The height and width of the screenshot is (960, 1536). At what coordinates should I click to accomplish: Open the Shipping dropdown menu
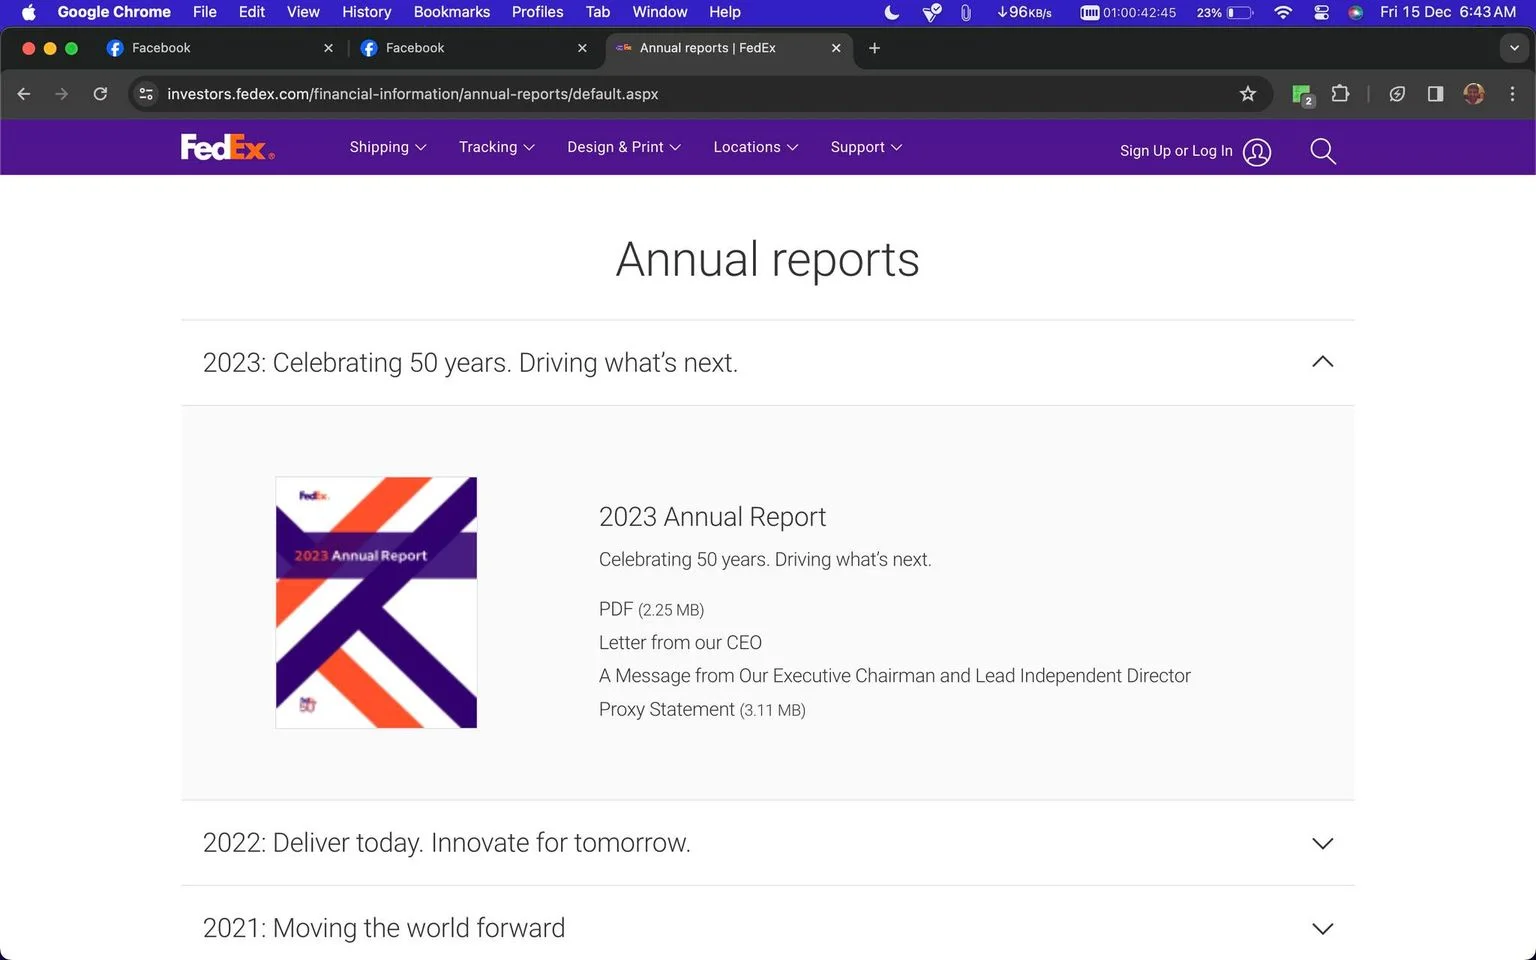(x=388, y=147)
